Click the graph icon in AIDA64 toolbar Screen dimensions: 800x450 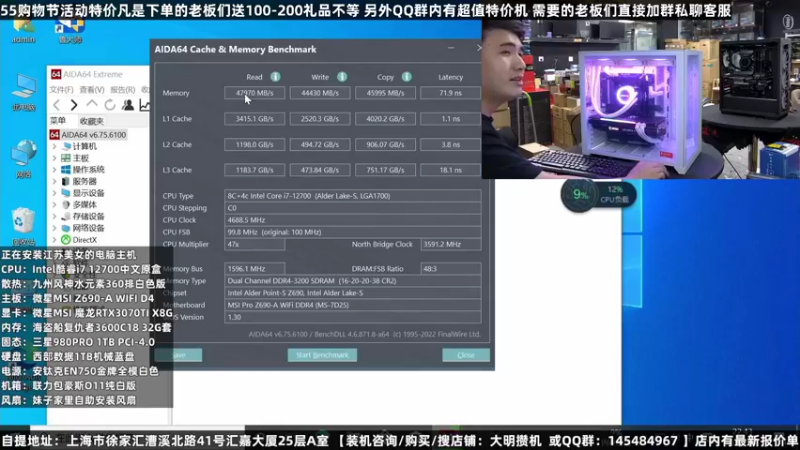[144, 105]
